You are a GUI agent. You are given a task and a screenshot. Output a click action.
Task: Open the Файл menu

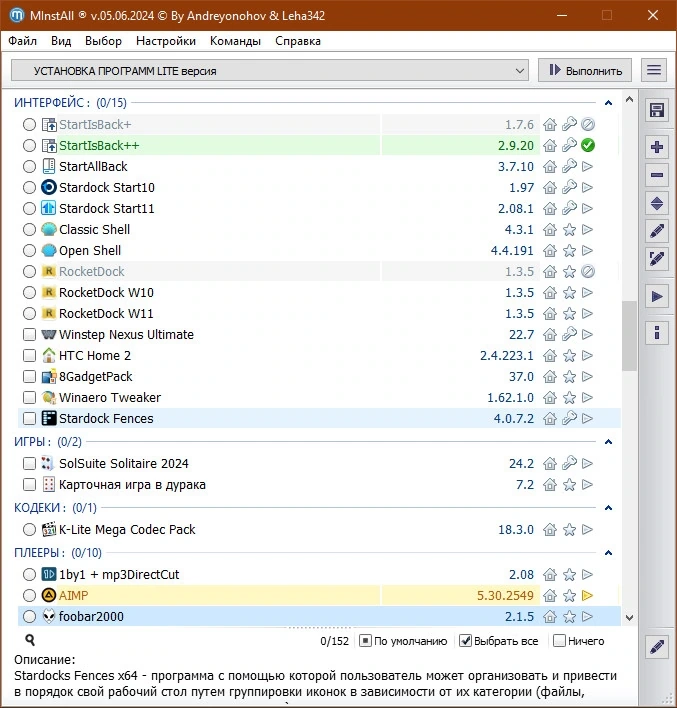(23, 41)
